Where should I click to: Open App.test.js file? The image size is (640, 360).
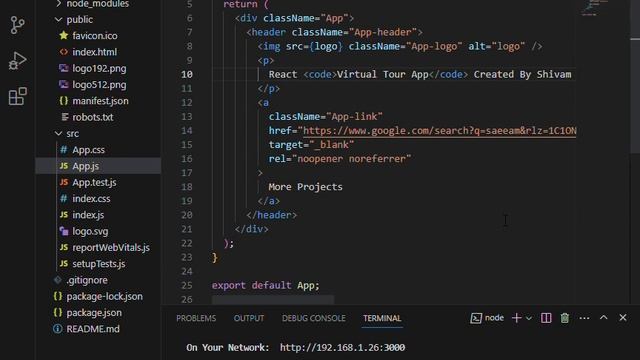94,182
